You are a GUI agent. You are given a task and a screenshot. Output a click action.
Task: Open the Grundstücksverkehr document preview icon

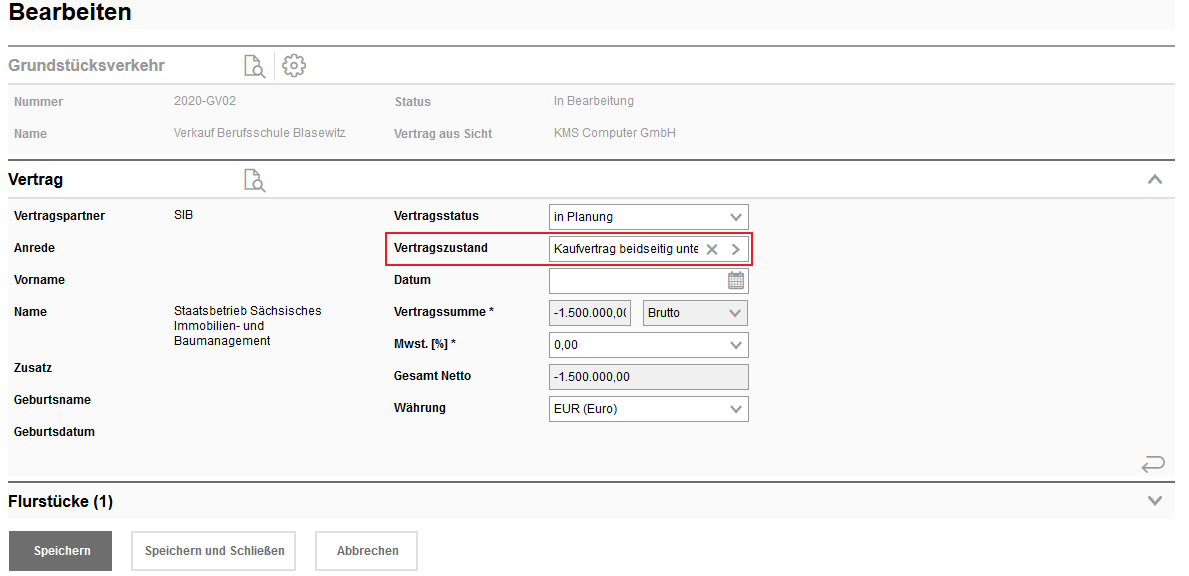click(x=255, y=66)
